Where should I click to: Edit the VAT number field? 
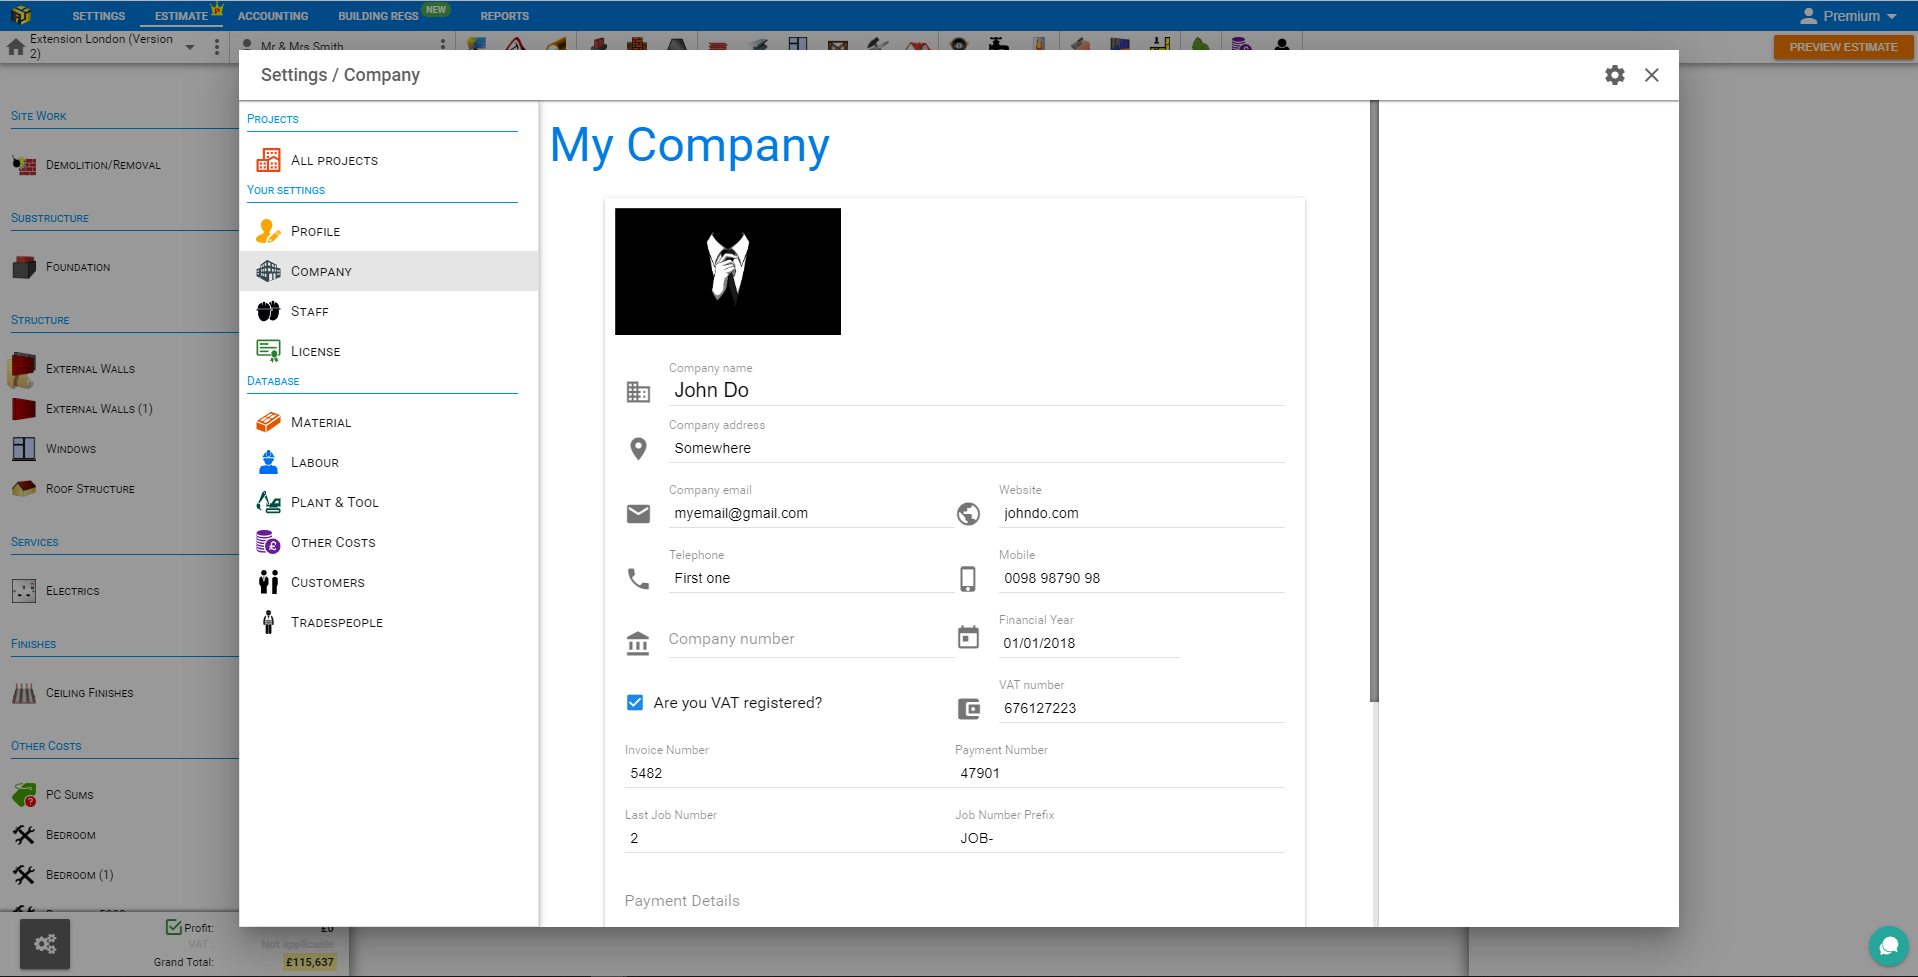[1141, 708]
